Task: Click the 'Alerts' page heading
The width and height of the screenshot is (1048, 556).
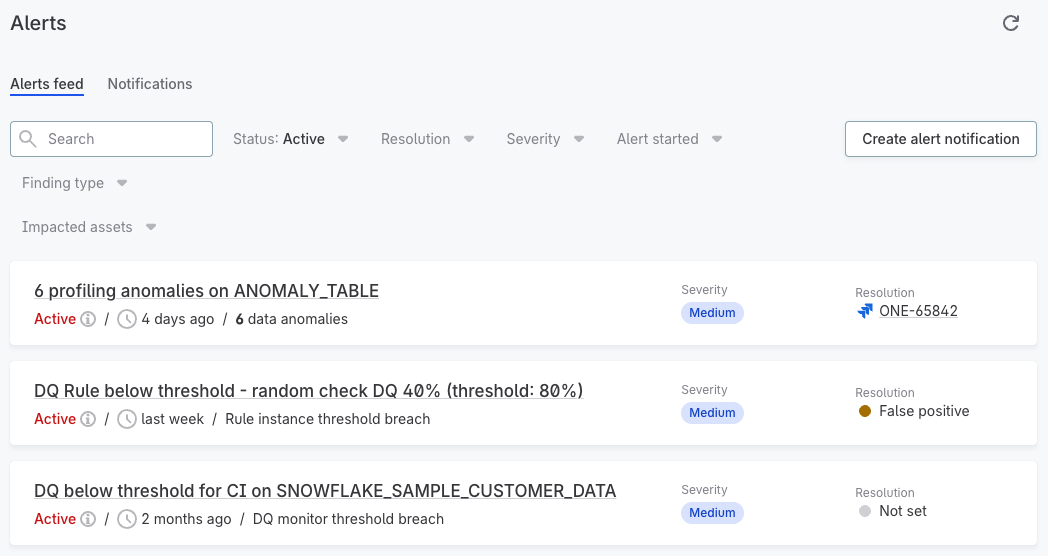Action: coord(38,23)
